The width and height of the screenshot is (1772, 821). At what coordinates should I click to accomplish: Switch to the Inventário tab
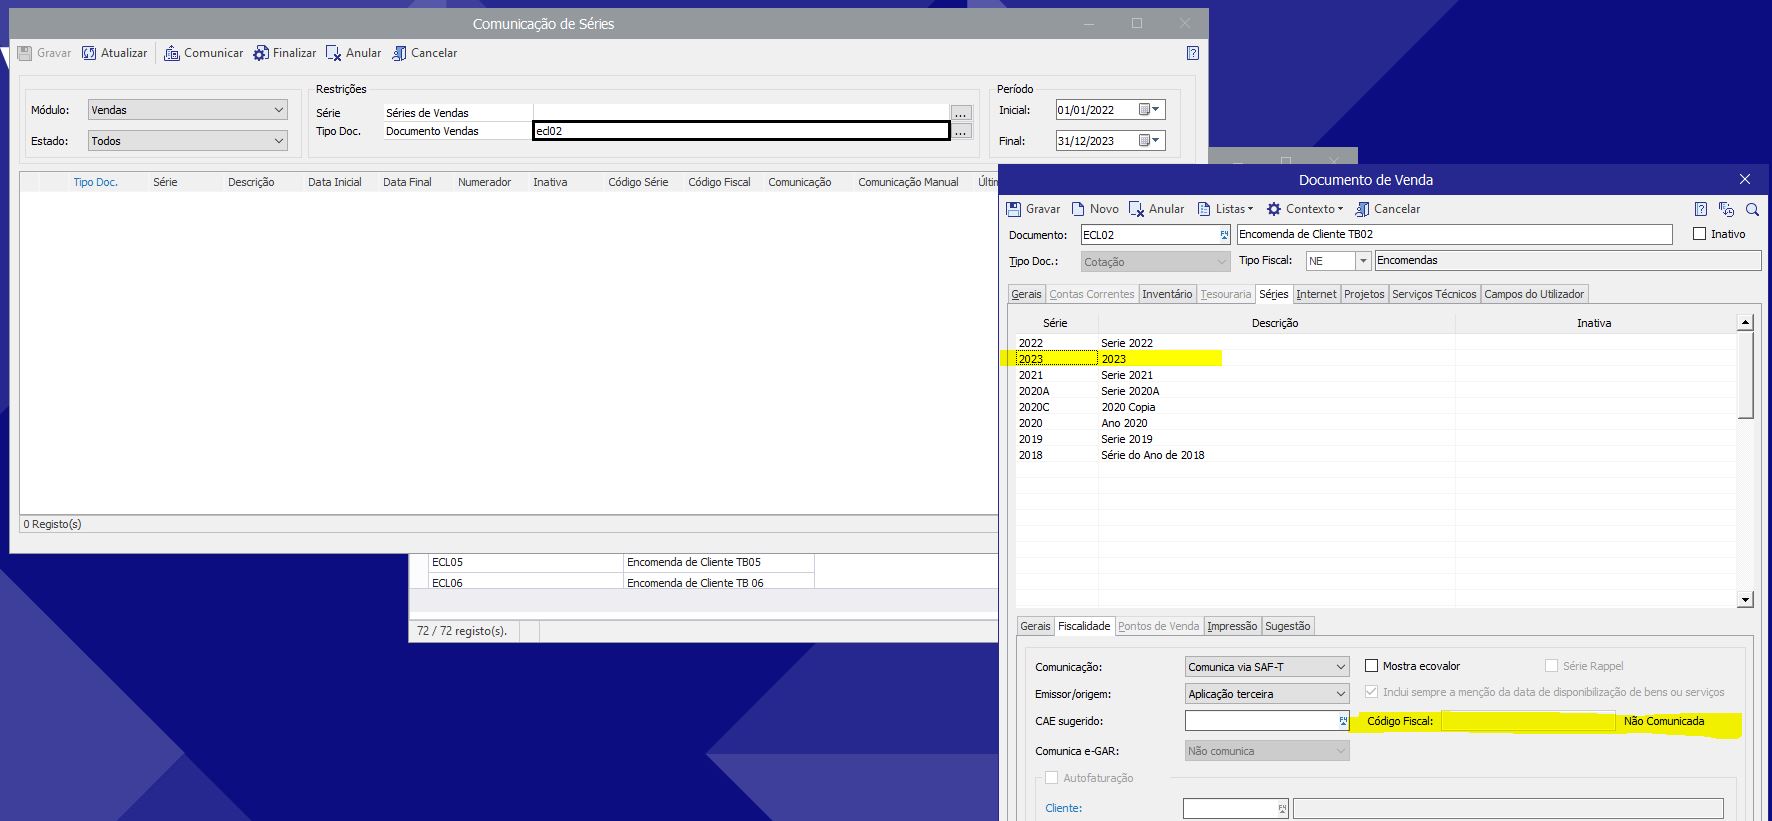[x=1167, y=294]
